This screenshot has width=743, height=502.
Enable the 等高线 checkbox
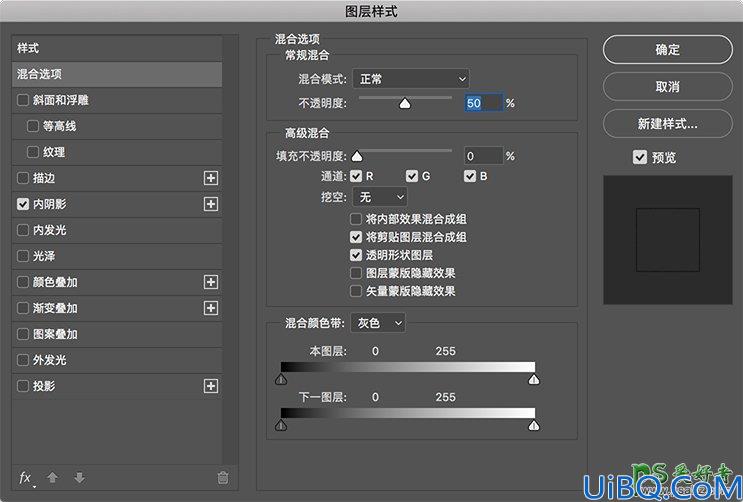[x=33, y=126]
